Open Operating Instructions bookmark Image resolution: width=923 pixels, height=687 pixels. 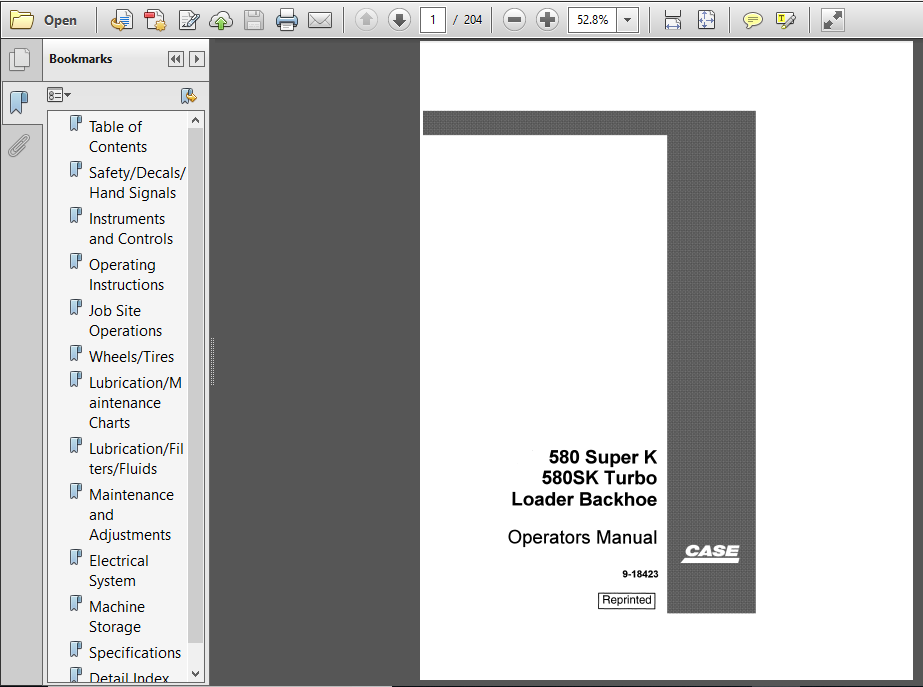[126, 274]
